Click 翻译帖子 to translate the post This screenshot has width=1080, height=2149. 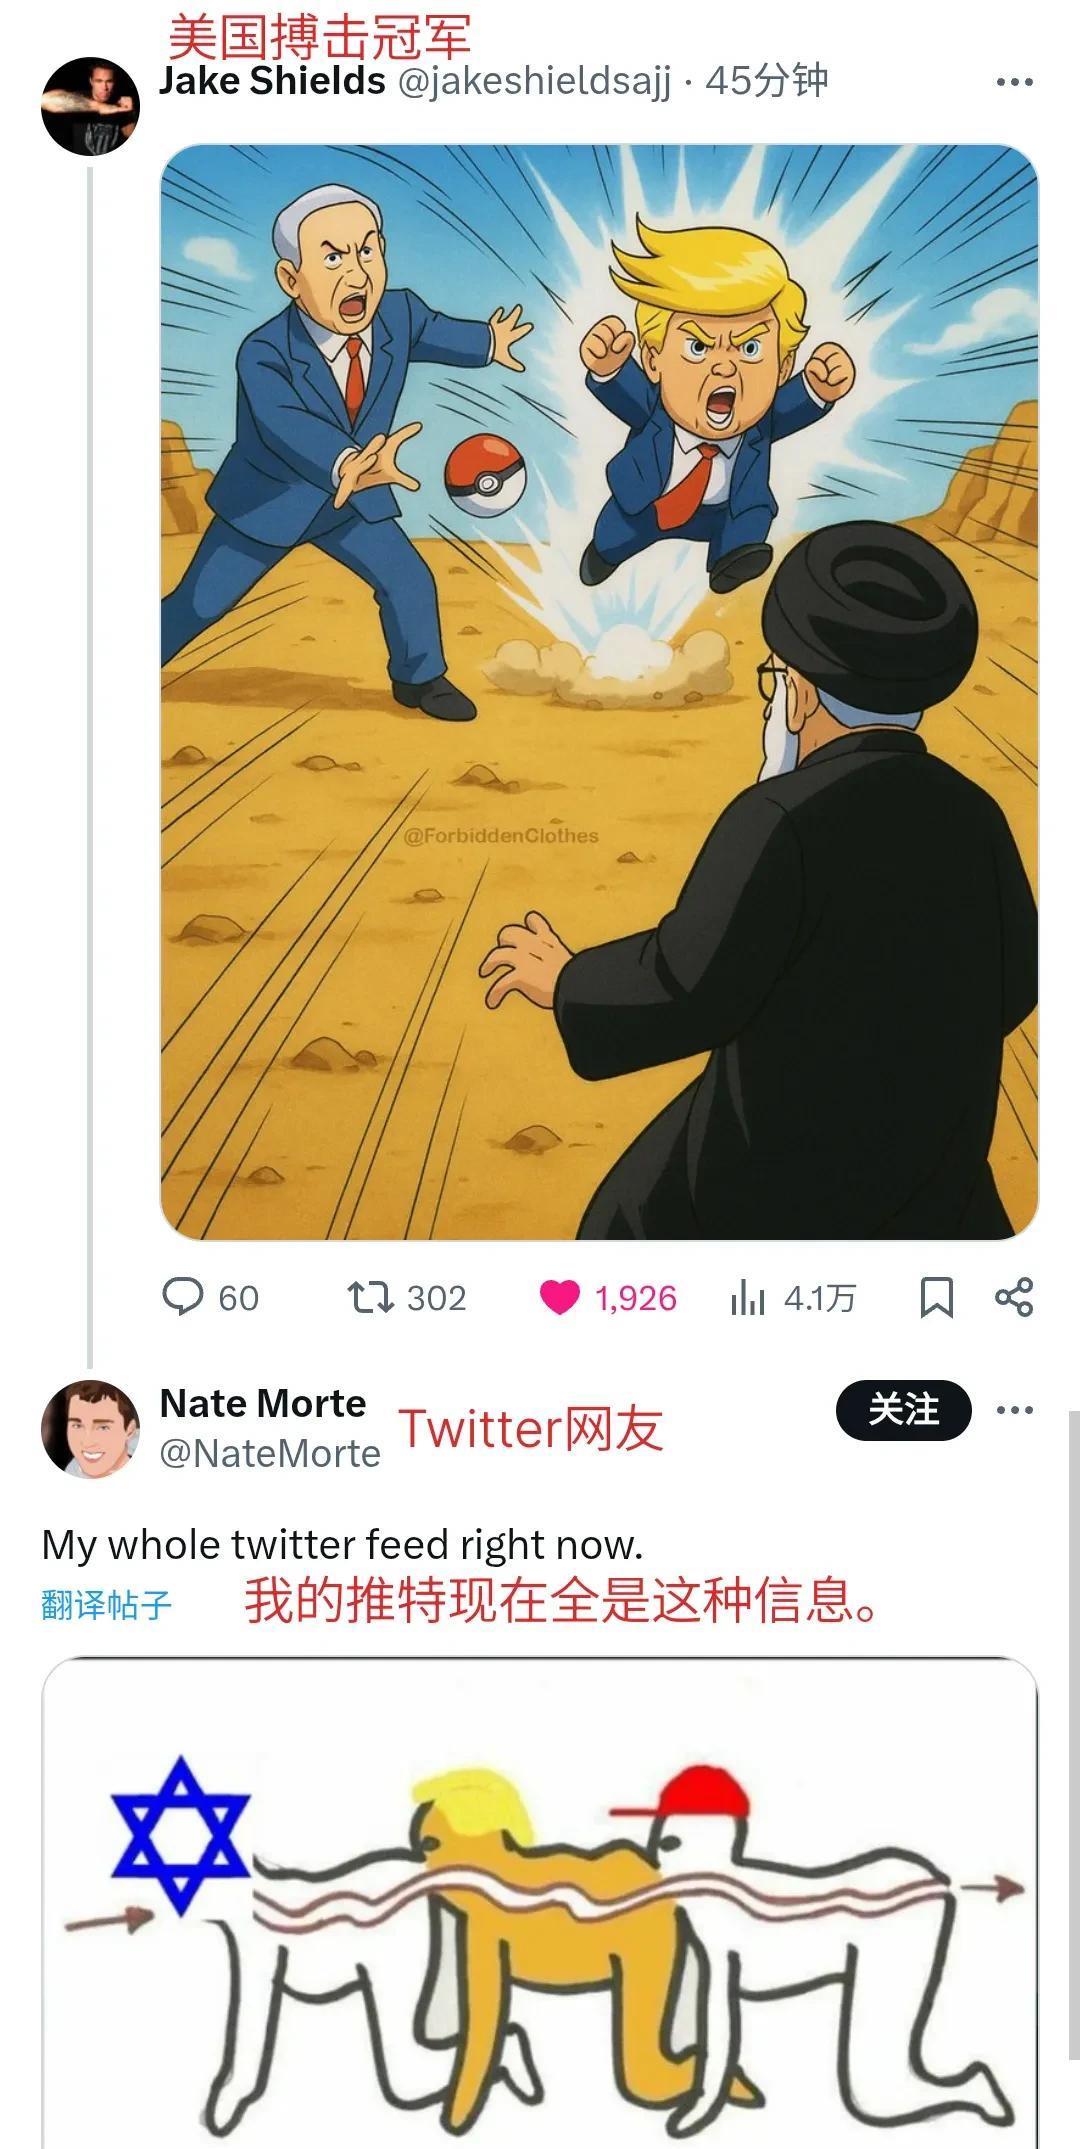(x=107, y=1604)
